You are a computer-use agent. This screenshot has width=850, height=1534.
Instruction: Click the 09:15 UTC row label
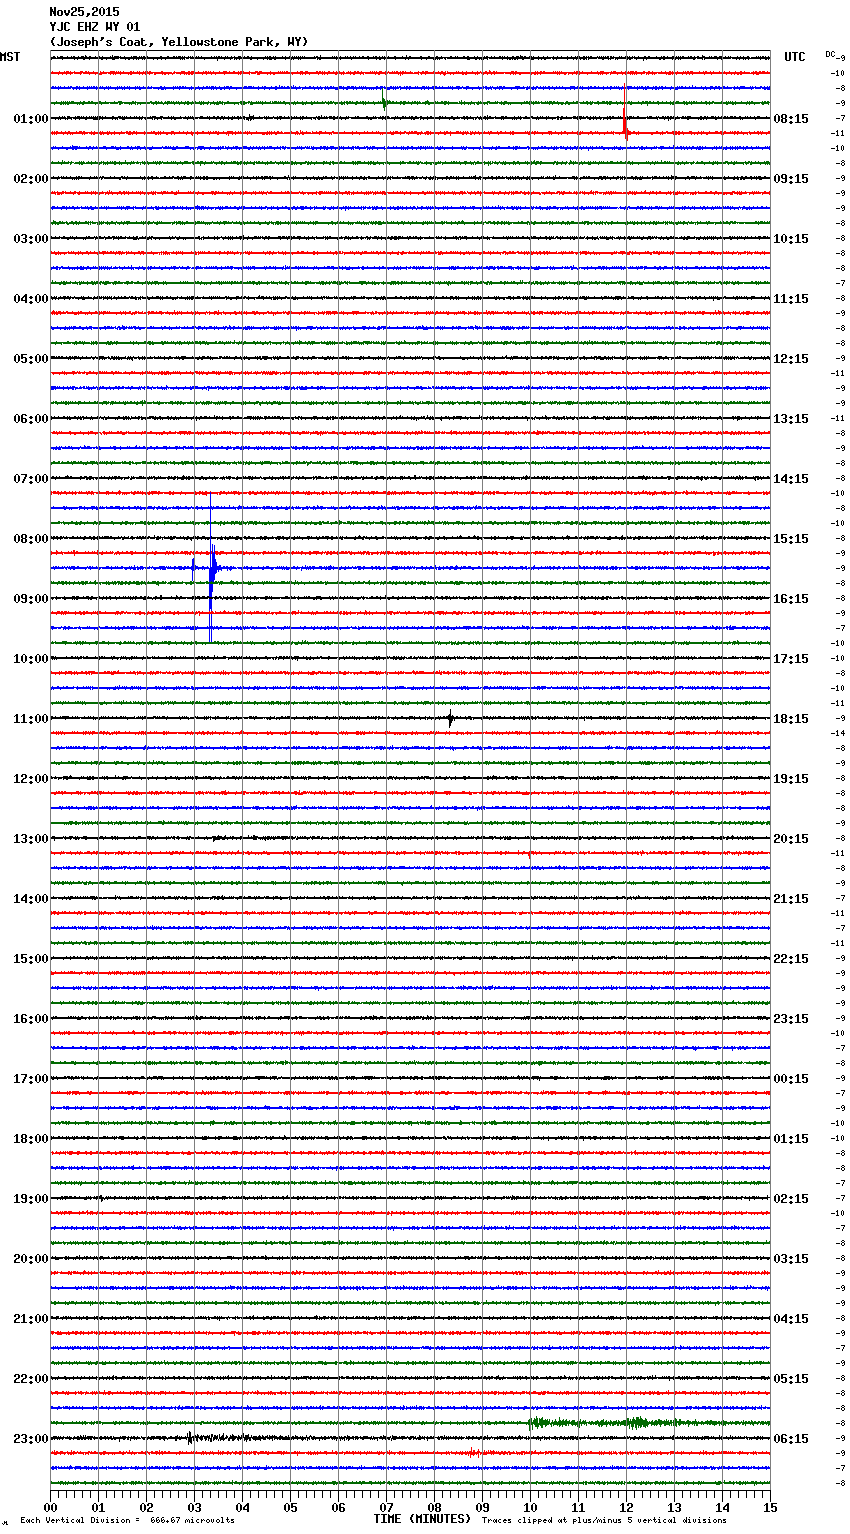click(791, 179)
